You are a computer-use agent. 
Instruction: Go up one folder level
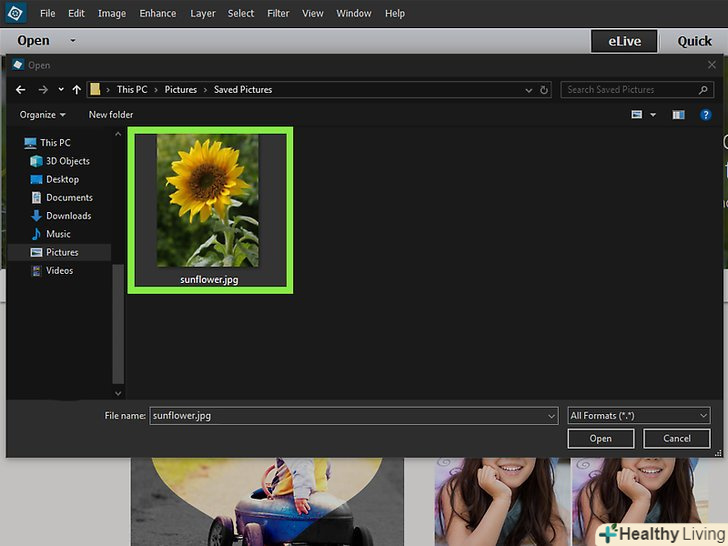(77, 90)
